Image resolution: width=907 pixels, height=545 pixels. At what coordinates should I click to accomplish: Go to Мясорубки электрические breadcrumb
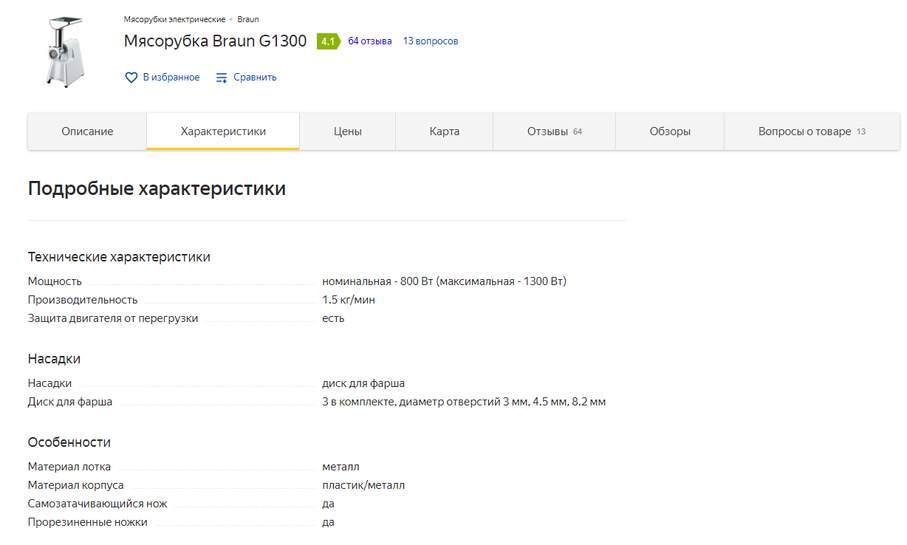click(174, 19)
